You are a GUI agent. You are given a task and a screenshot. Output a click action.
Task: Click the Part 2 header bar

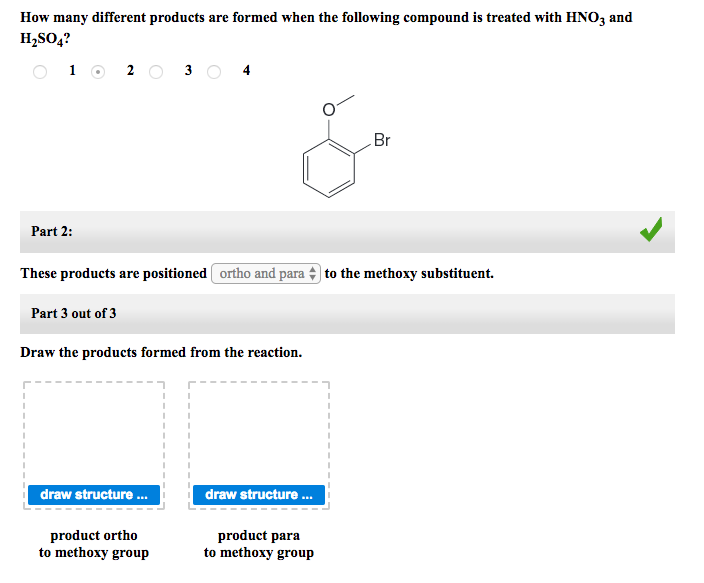tap(347, 232)
